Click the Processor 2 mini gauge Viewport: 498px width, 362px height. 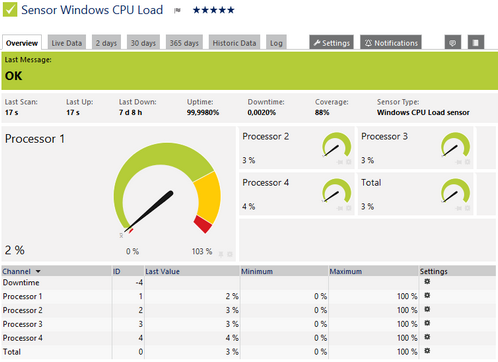click(x=336, y=145)
